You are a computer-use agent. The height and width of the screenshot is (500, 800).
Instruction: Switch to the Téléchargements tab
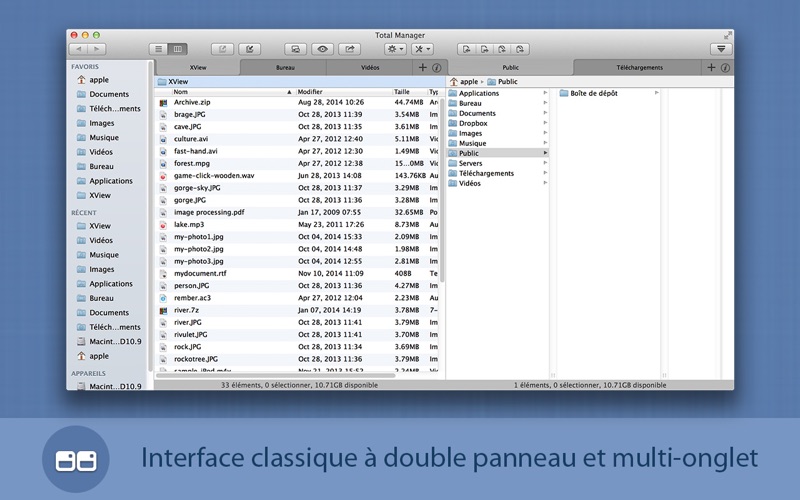[639, 67]
